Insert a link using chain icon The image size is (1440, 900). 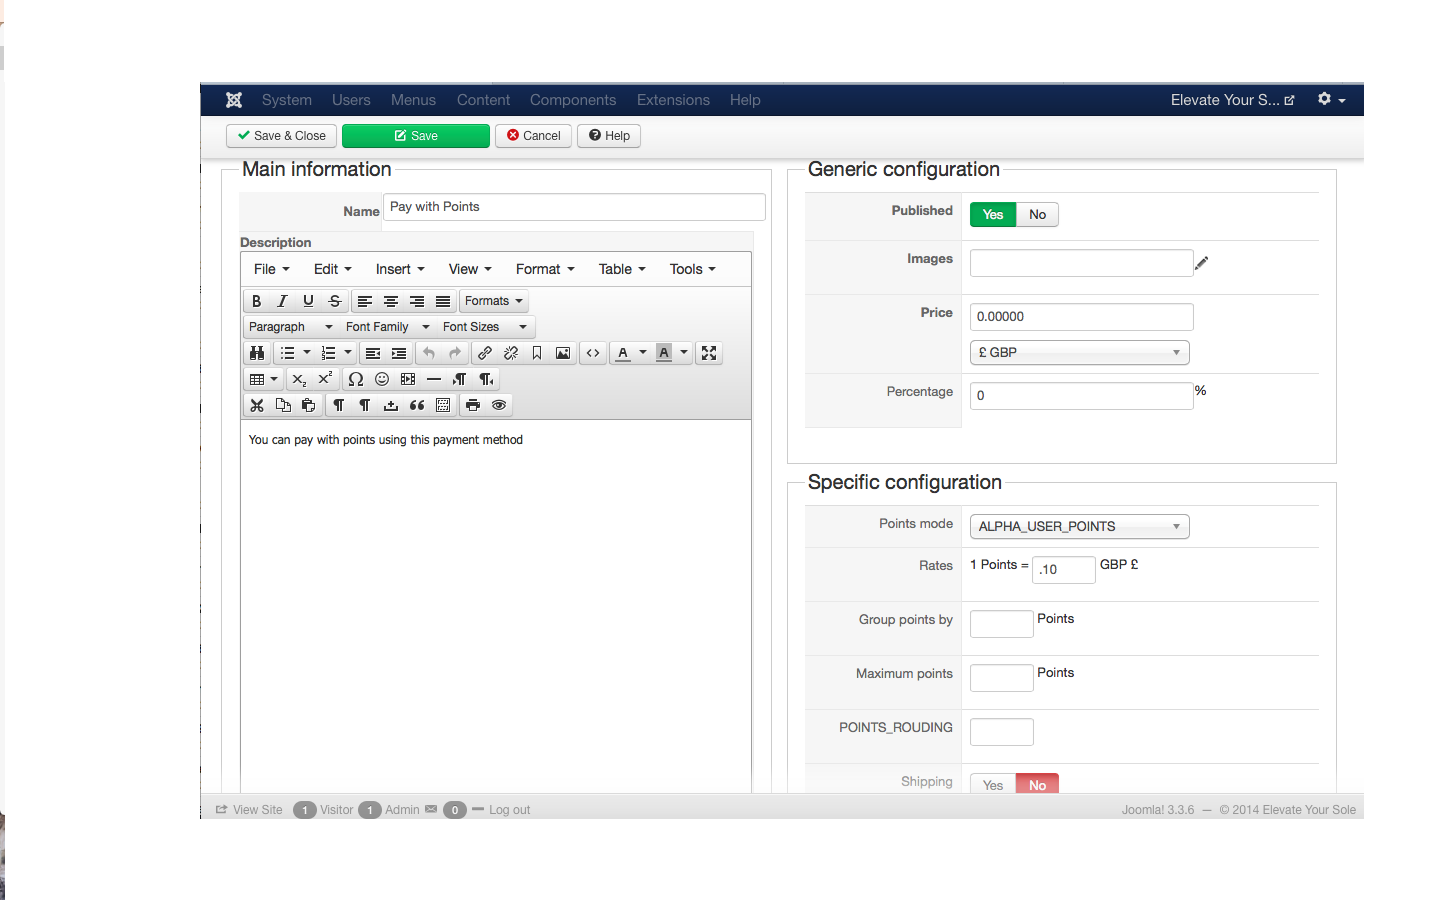485,353
